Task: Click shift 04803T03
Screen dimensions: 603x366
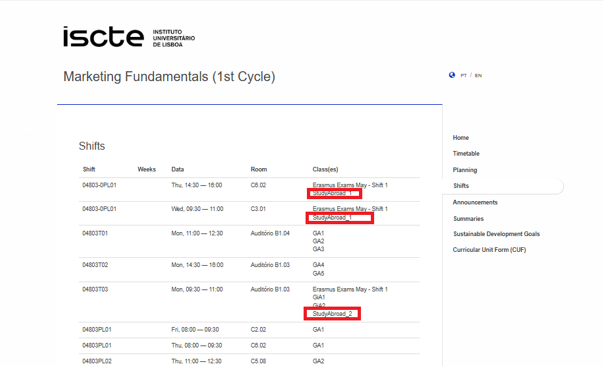Action: coord(95,289)
